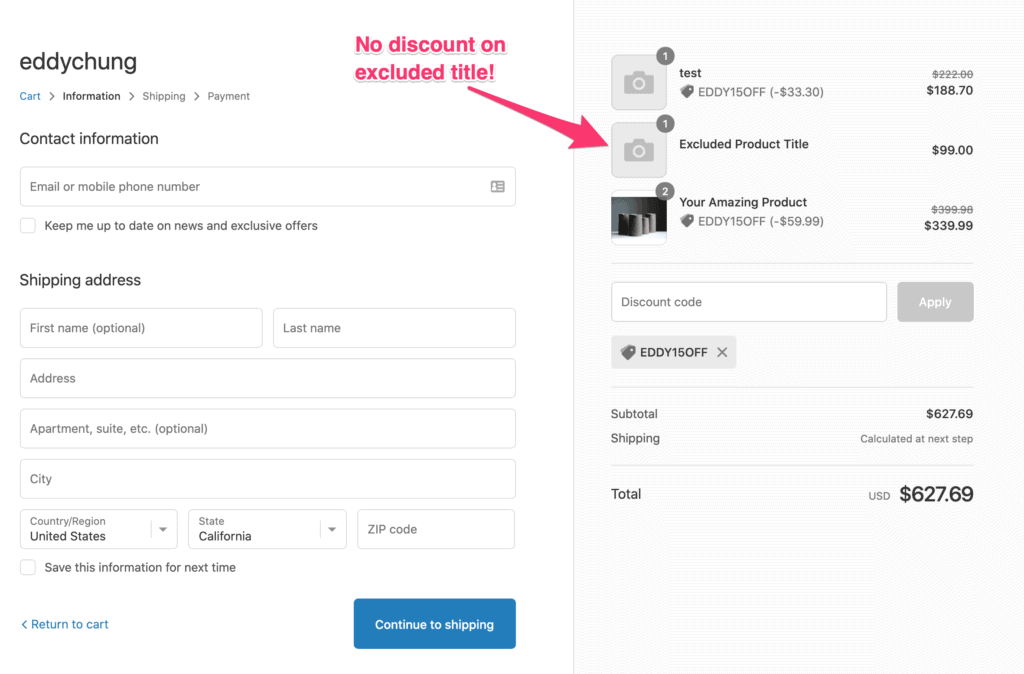Open Return to cart link
Image resolution: width=1024 pixels, height=674 pixels.
(64, 624)
